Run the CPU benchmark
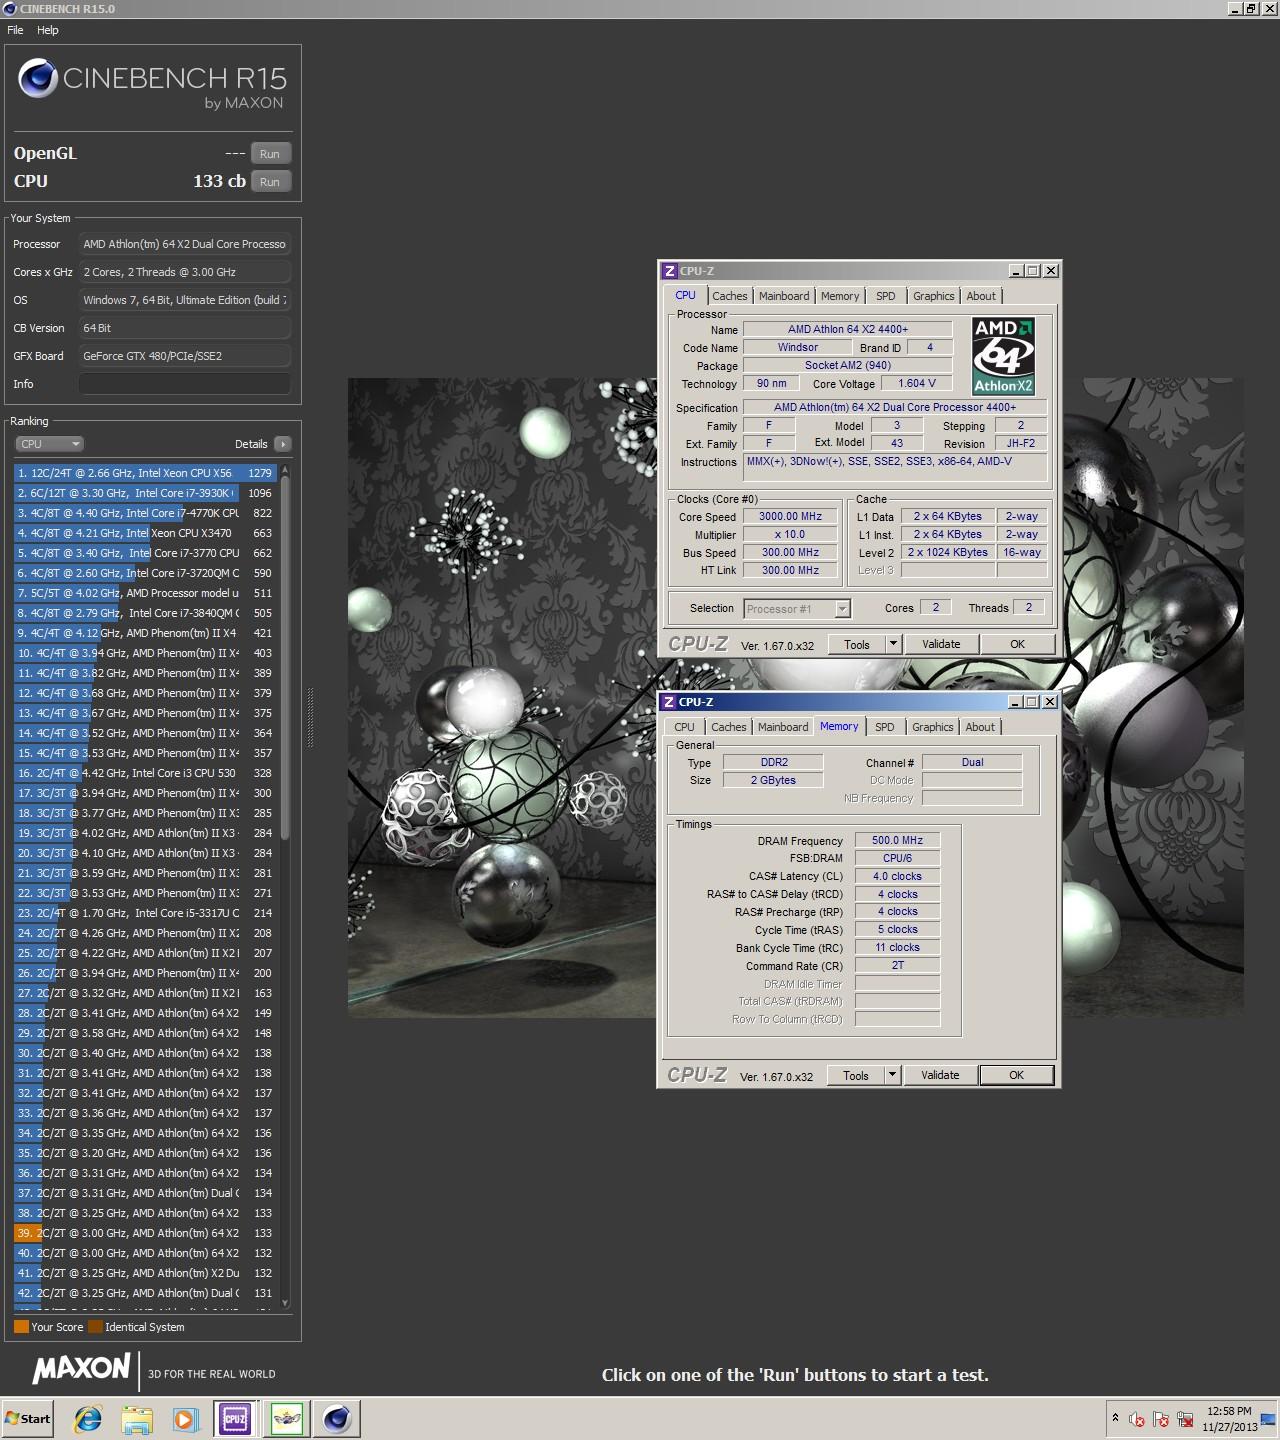The height and width of the screenshot is (1440, 1280). pos(270,182)
